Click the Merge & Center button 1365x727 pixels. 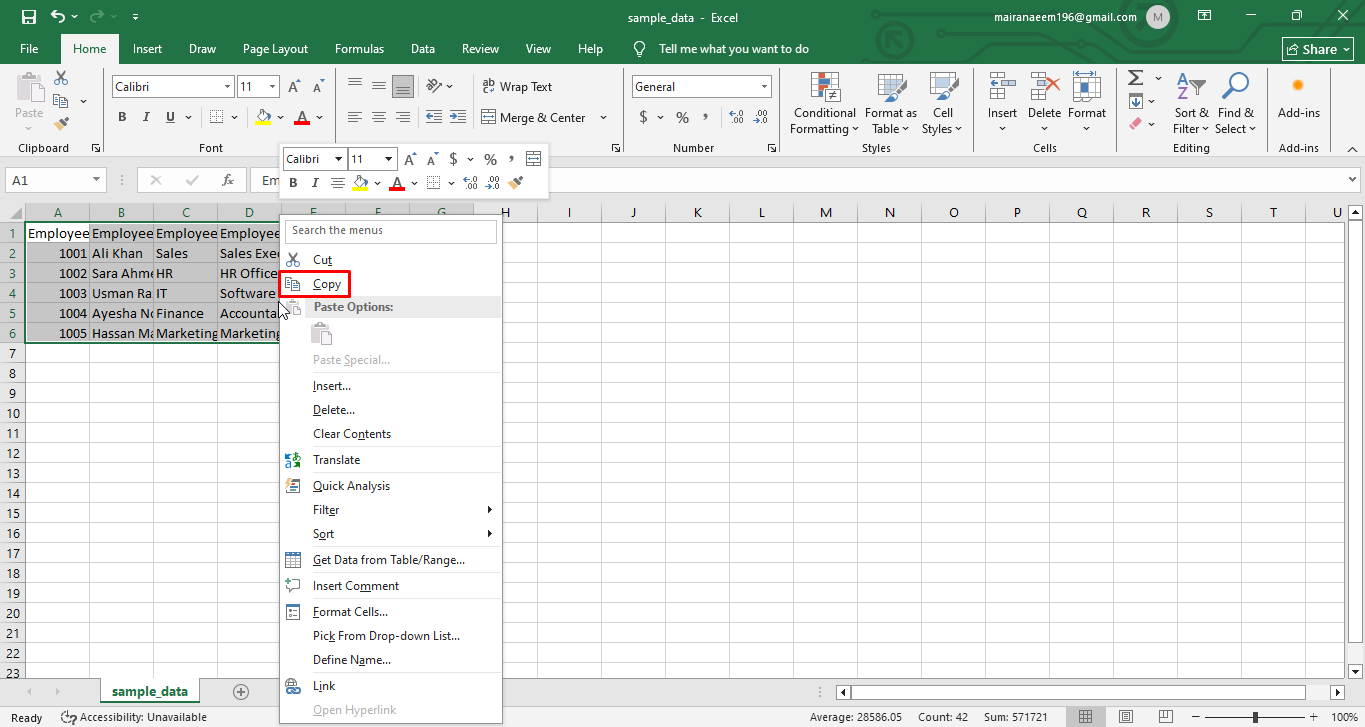(534, 117)
